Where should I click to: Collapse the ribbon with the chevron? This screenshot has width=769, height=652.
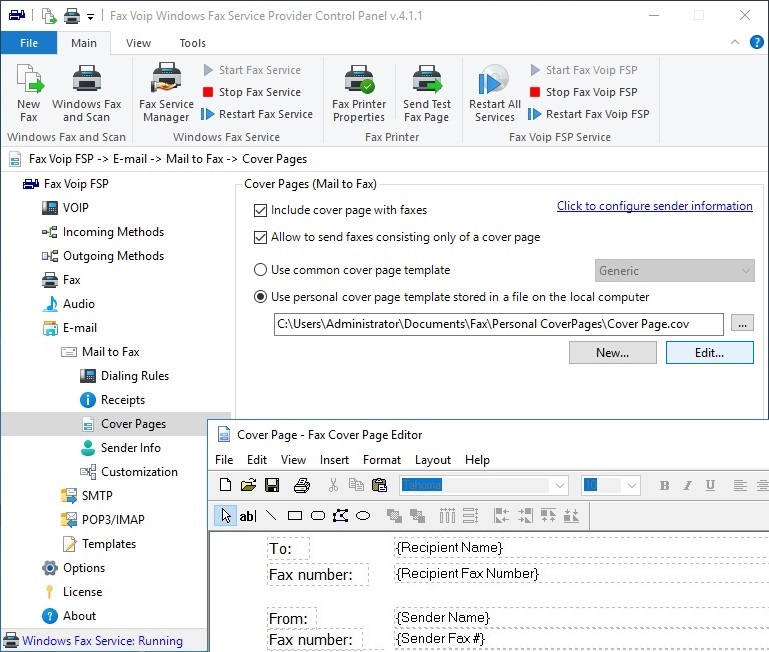point(735,42)
